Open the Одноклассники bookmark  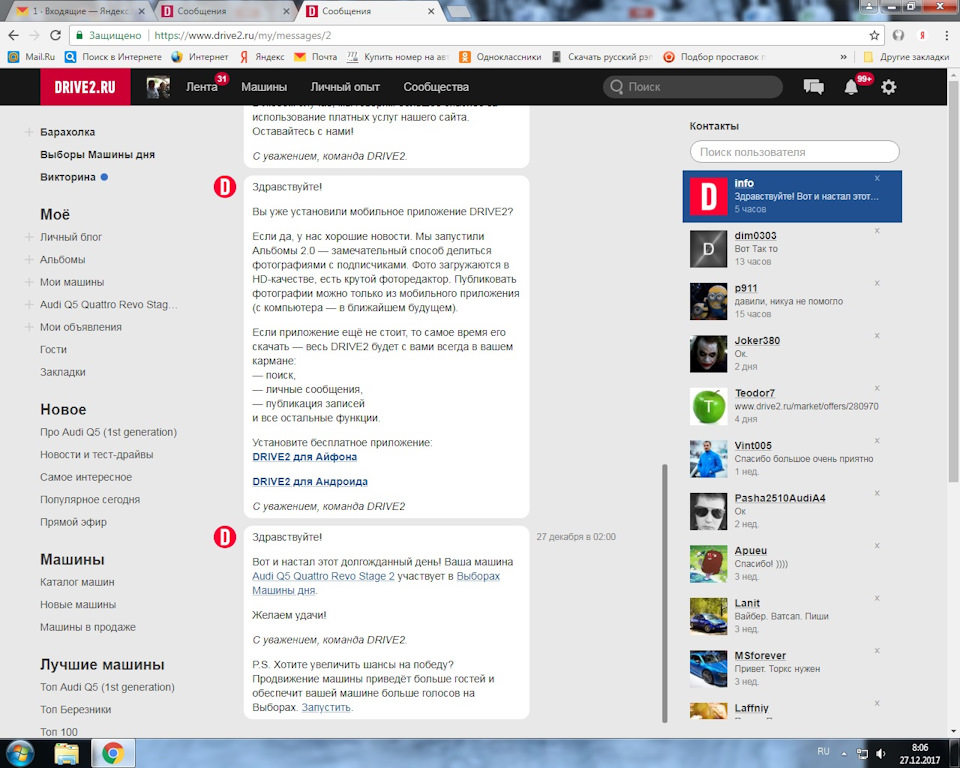click(501, 57)
